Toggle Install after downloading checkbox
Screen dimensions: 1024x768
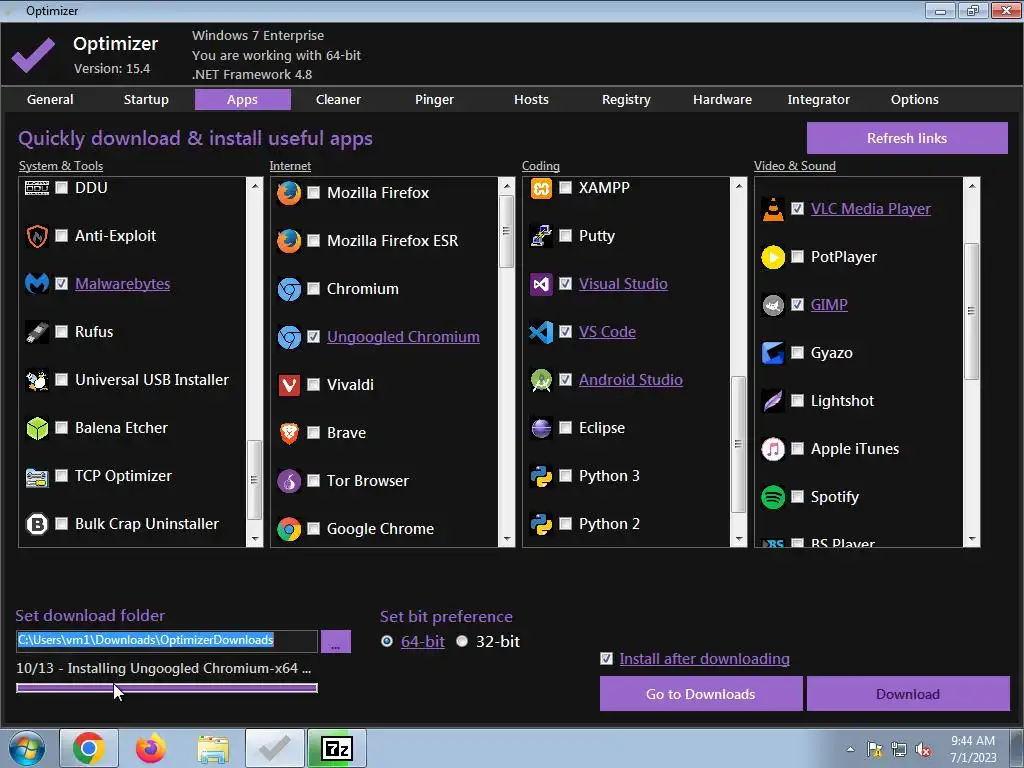point(607,659)
